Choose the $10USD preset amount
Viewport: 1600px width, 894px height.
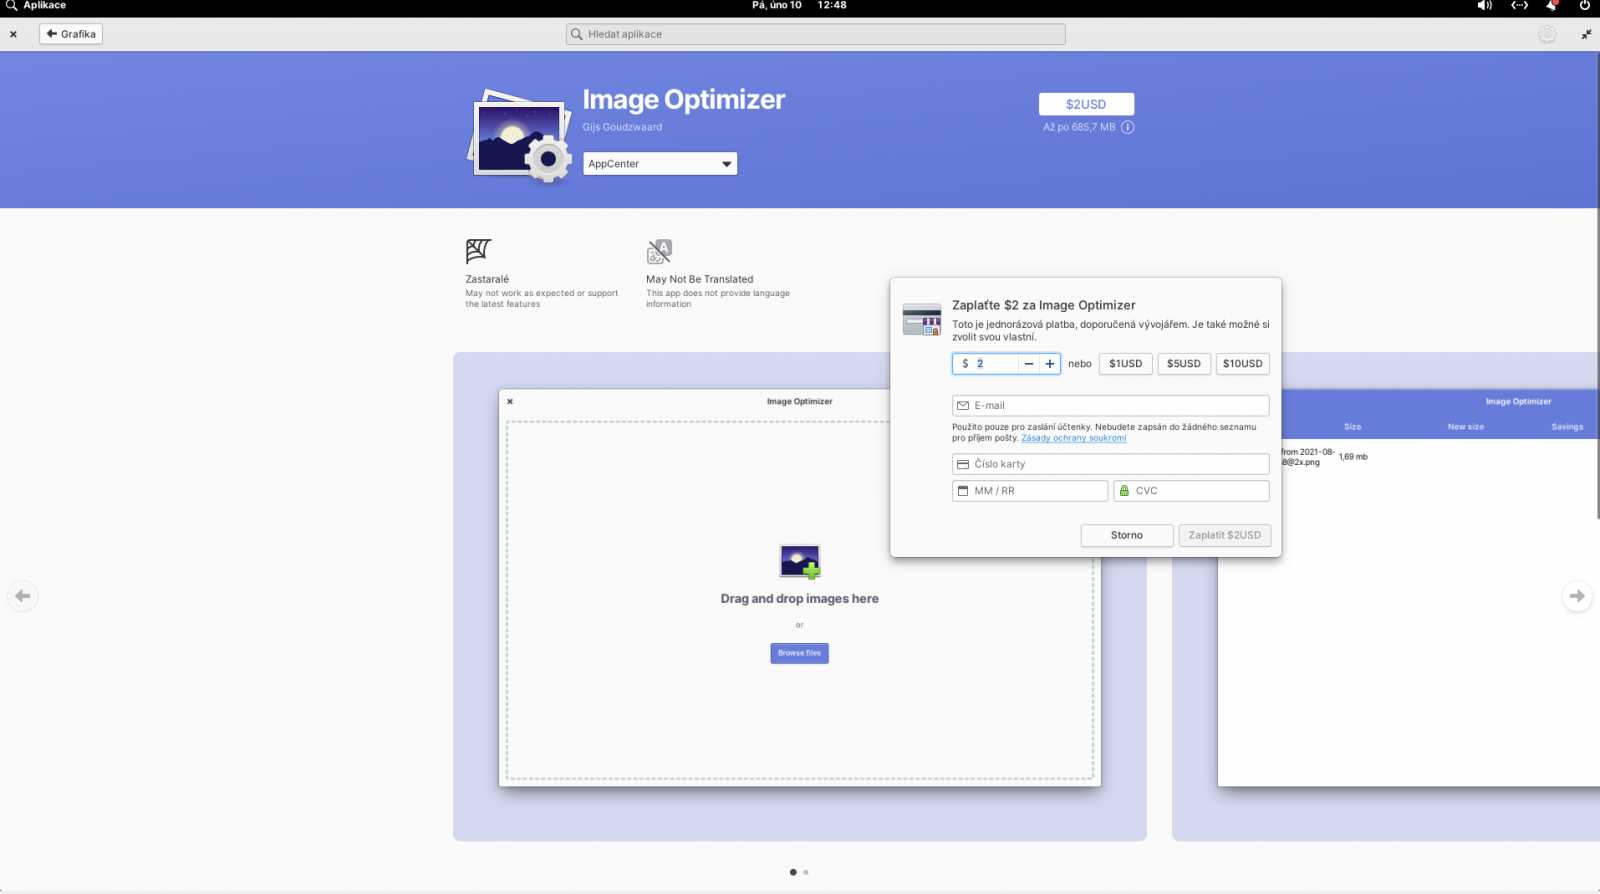(x=1243, y=364)
